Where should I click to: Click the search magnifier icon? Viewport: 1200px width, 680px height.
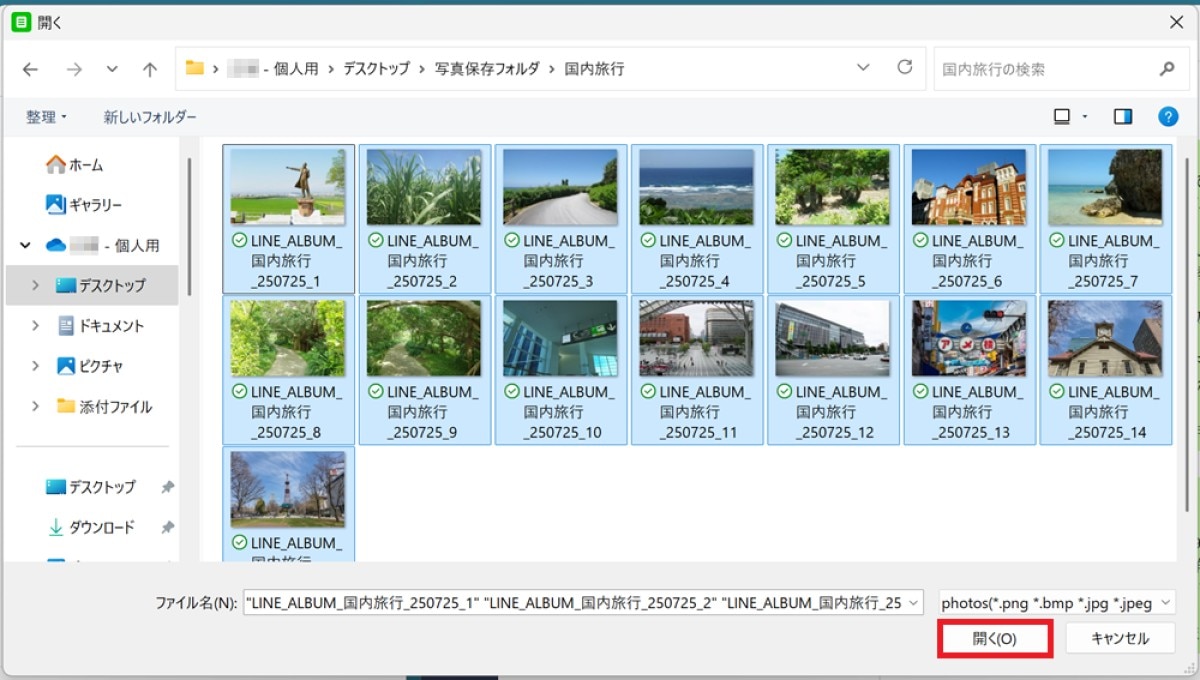pyautogui.click(x=1167, y=69)
